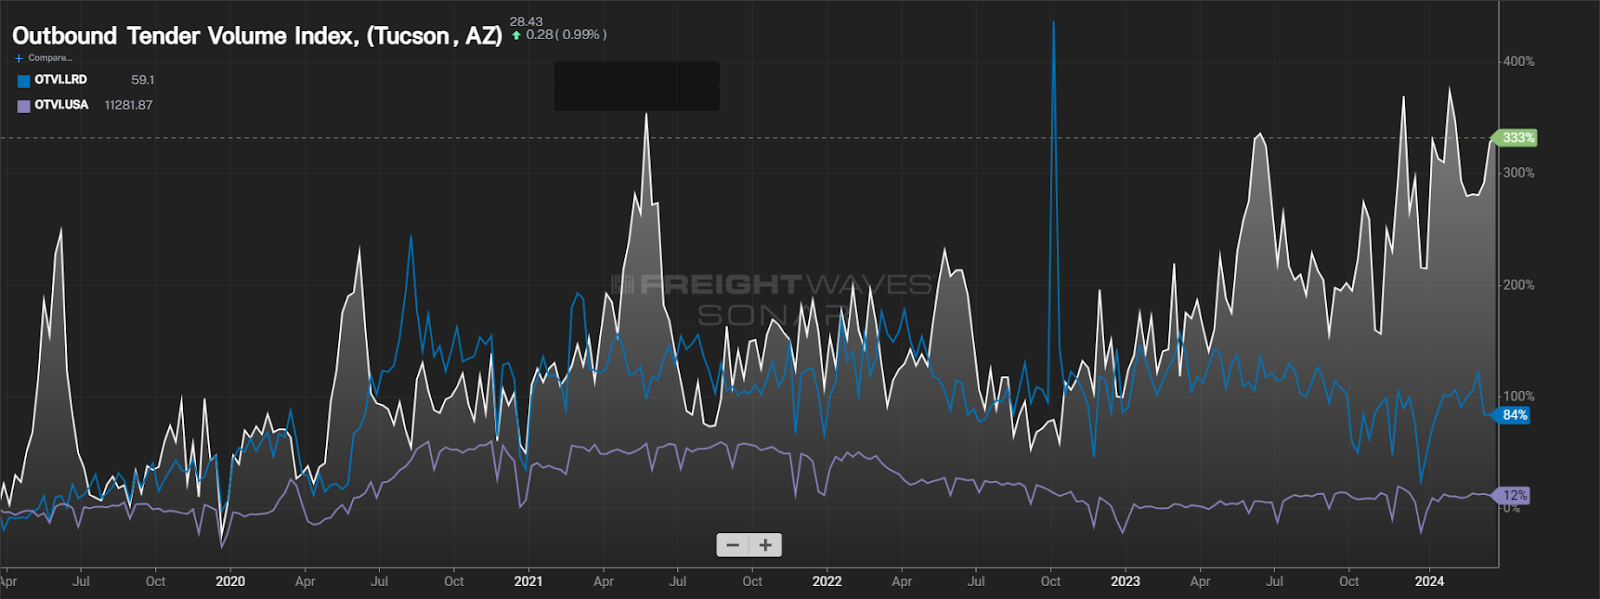Screen dimensions: 1600x599
Task: Click the current value 28.43
Action: (526, 21)
